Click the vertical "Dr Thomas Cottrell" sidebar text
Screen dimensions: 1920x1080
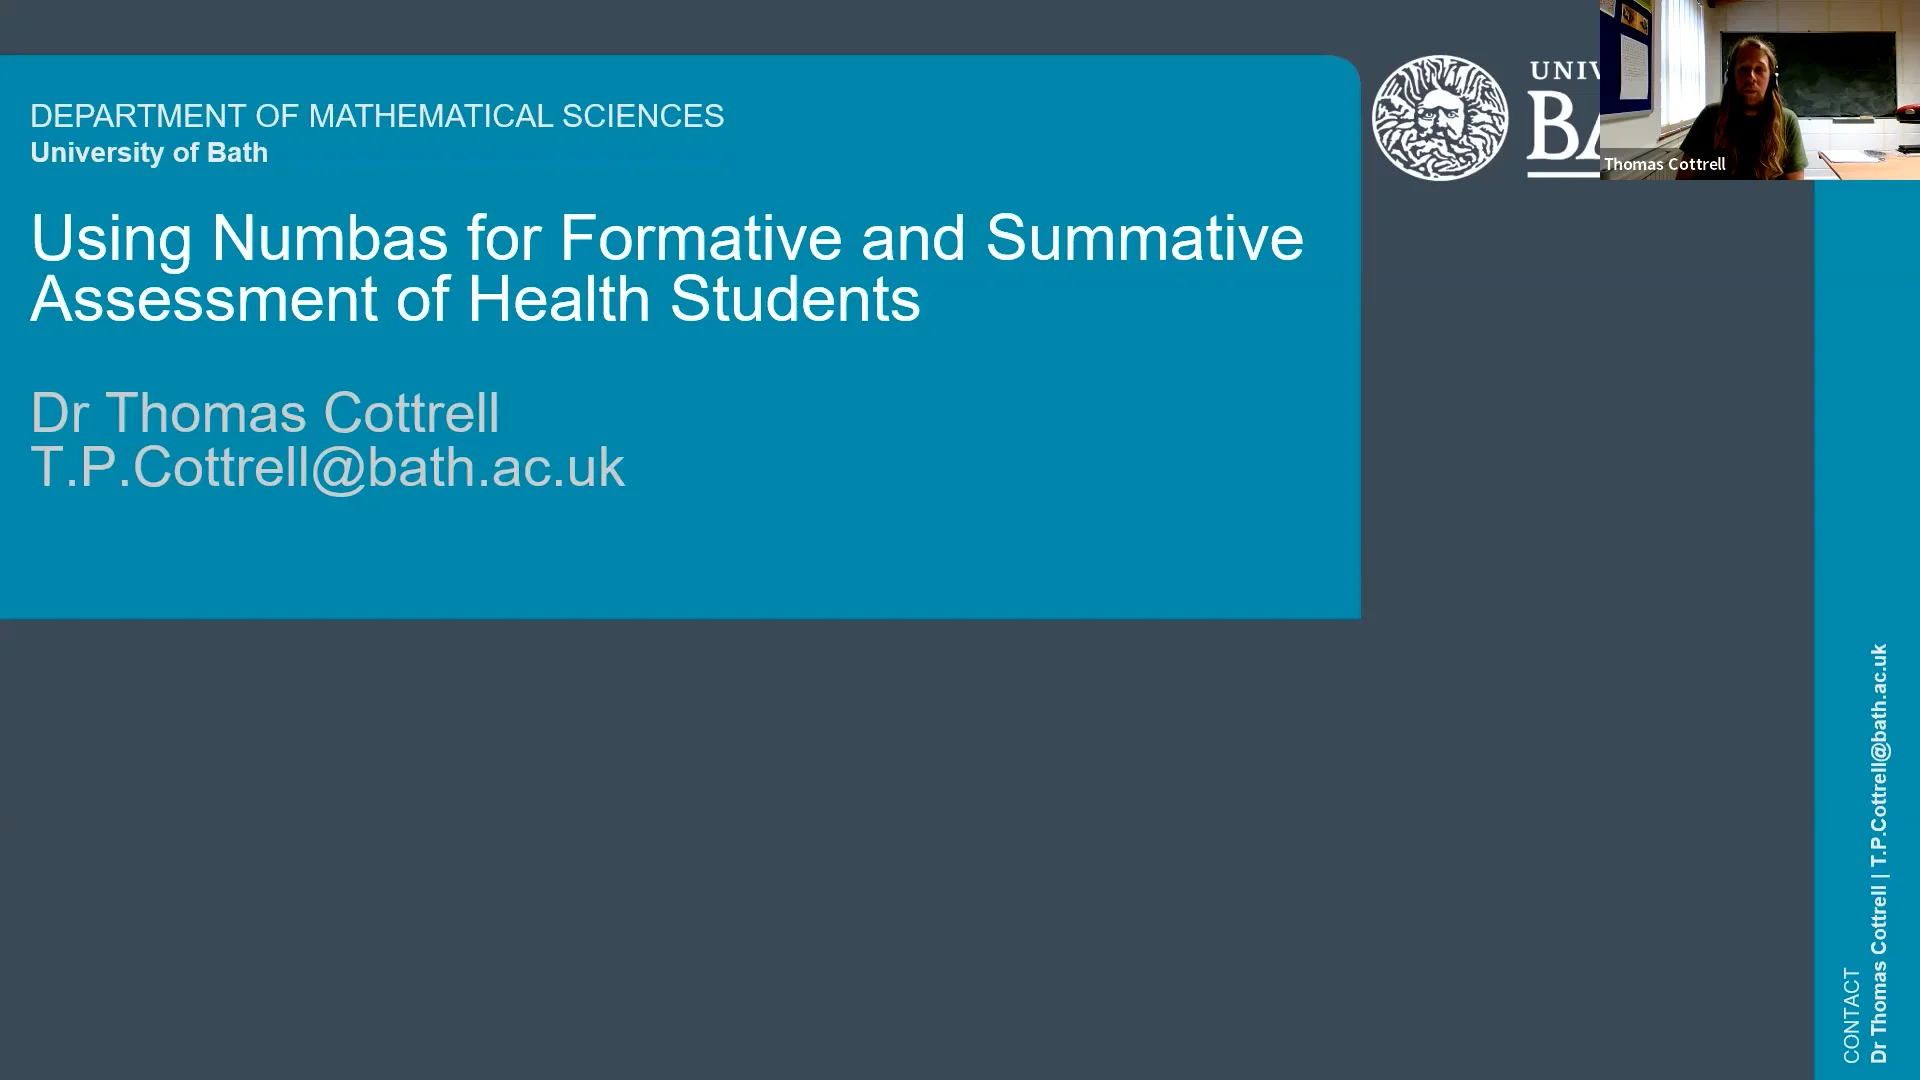click(1879, 975)
